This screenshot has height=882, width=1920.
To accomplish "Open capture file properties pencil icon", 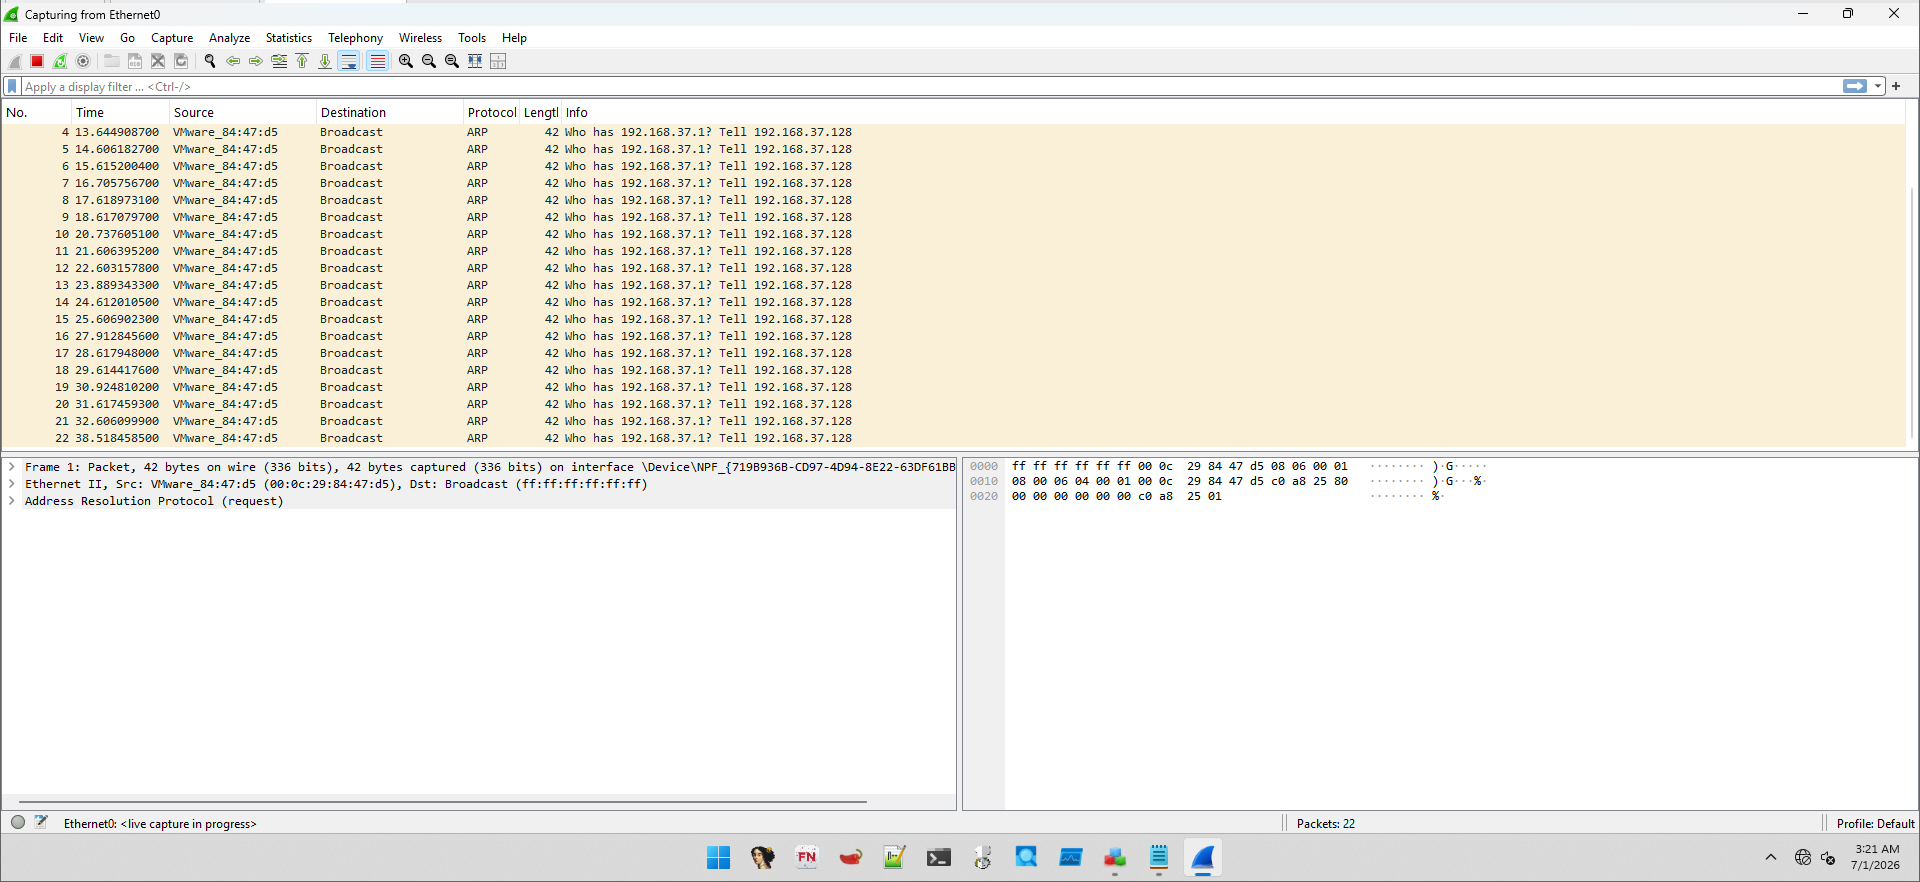I will pos(41,822).
